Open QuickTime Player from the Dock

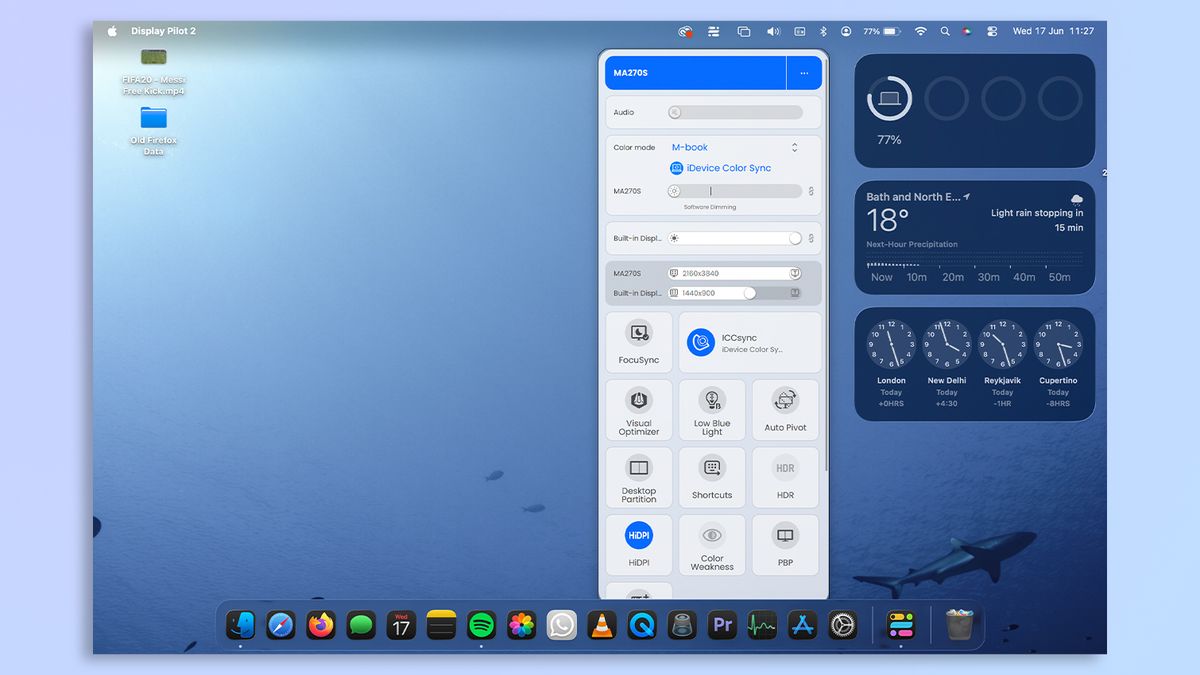click(x=642, y=625)
